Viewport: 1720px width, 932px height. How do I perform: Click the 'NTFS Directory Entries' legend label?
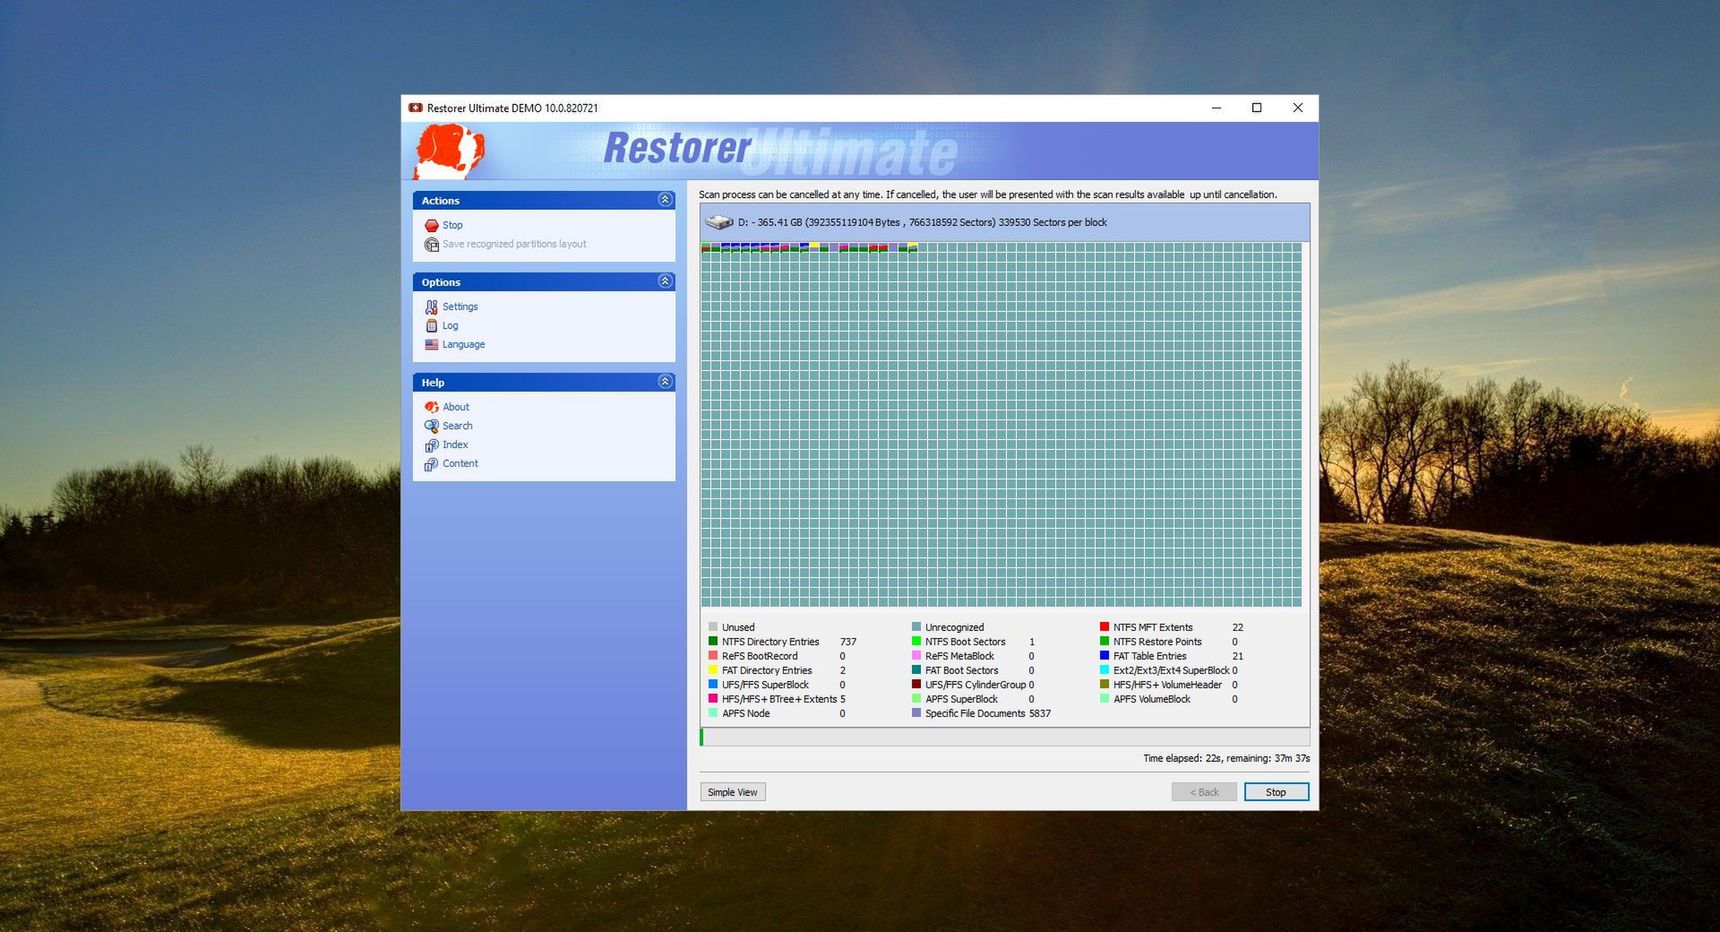(770, 642)
